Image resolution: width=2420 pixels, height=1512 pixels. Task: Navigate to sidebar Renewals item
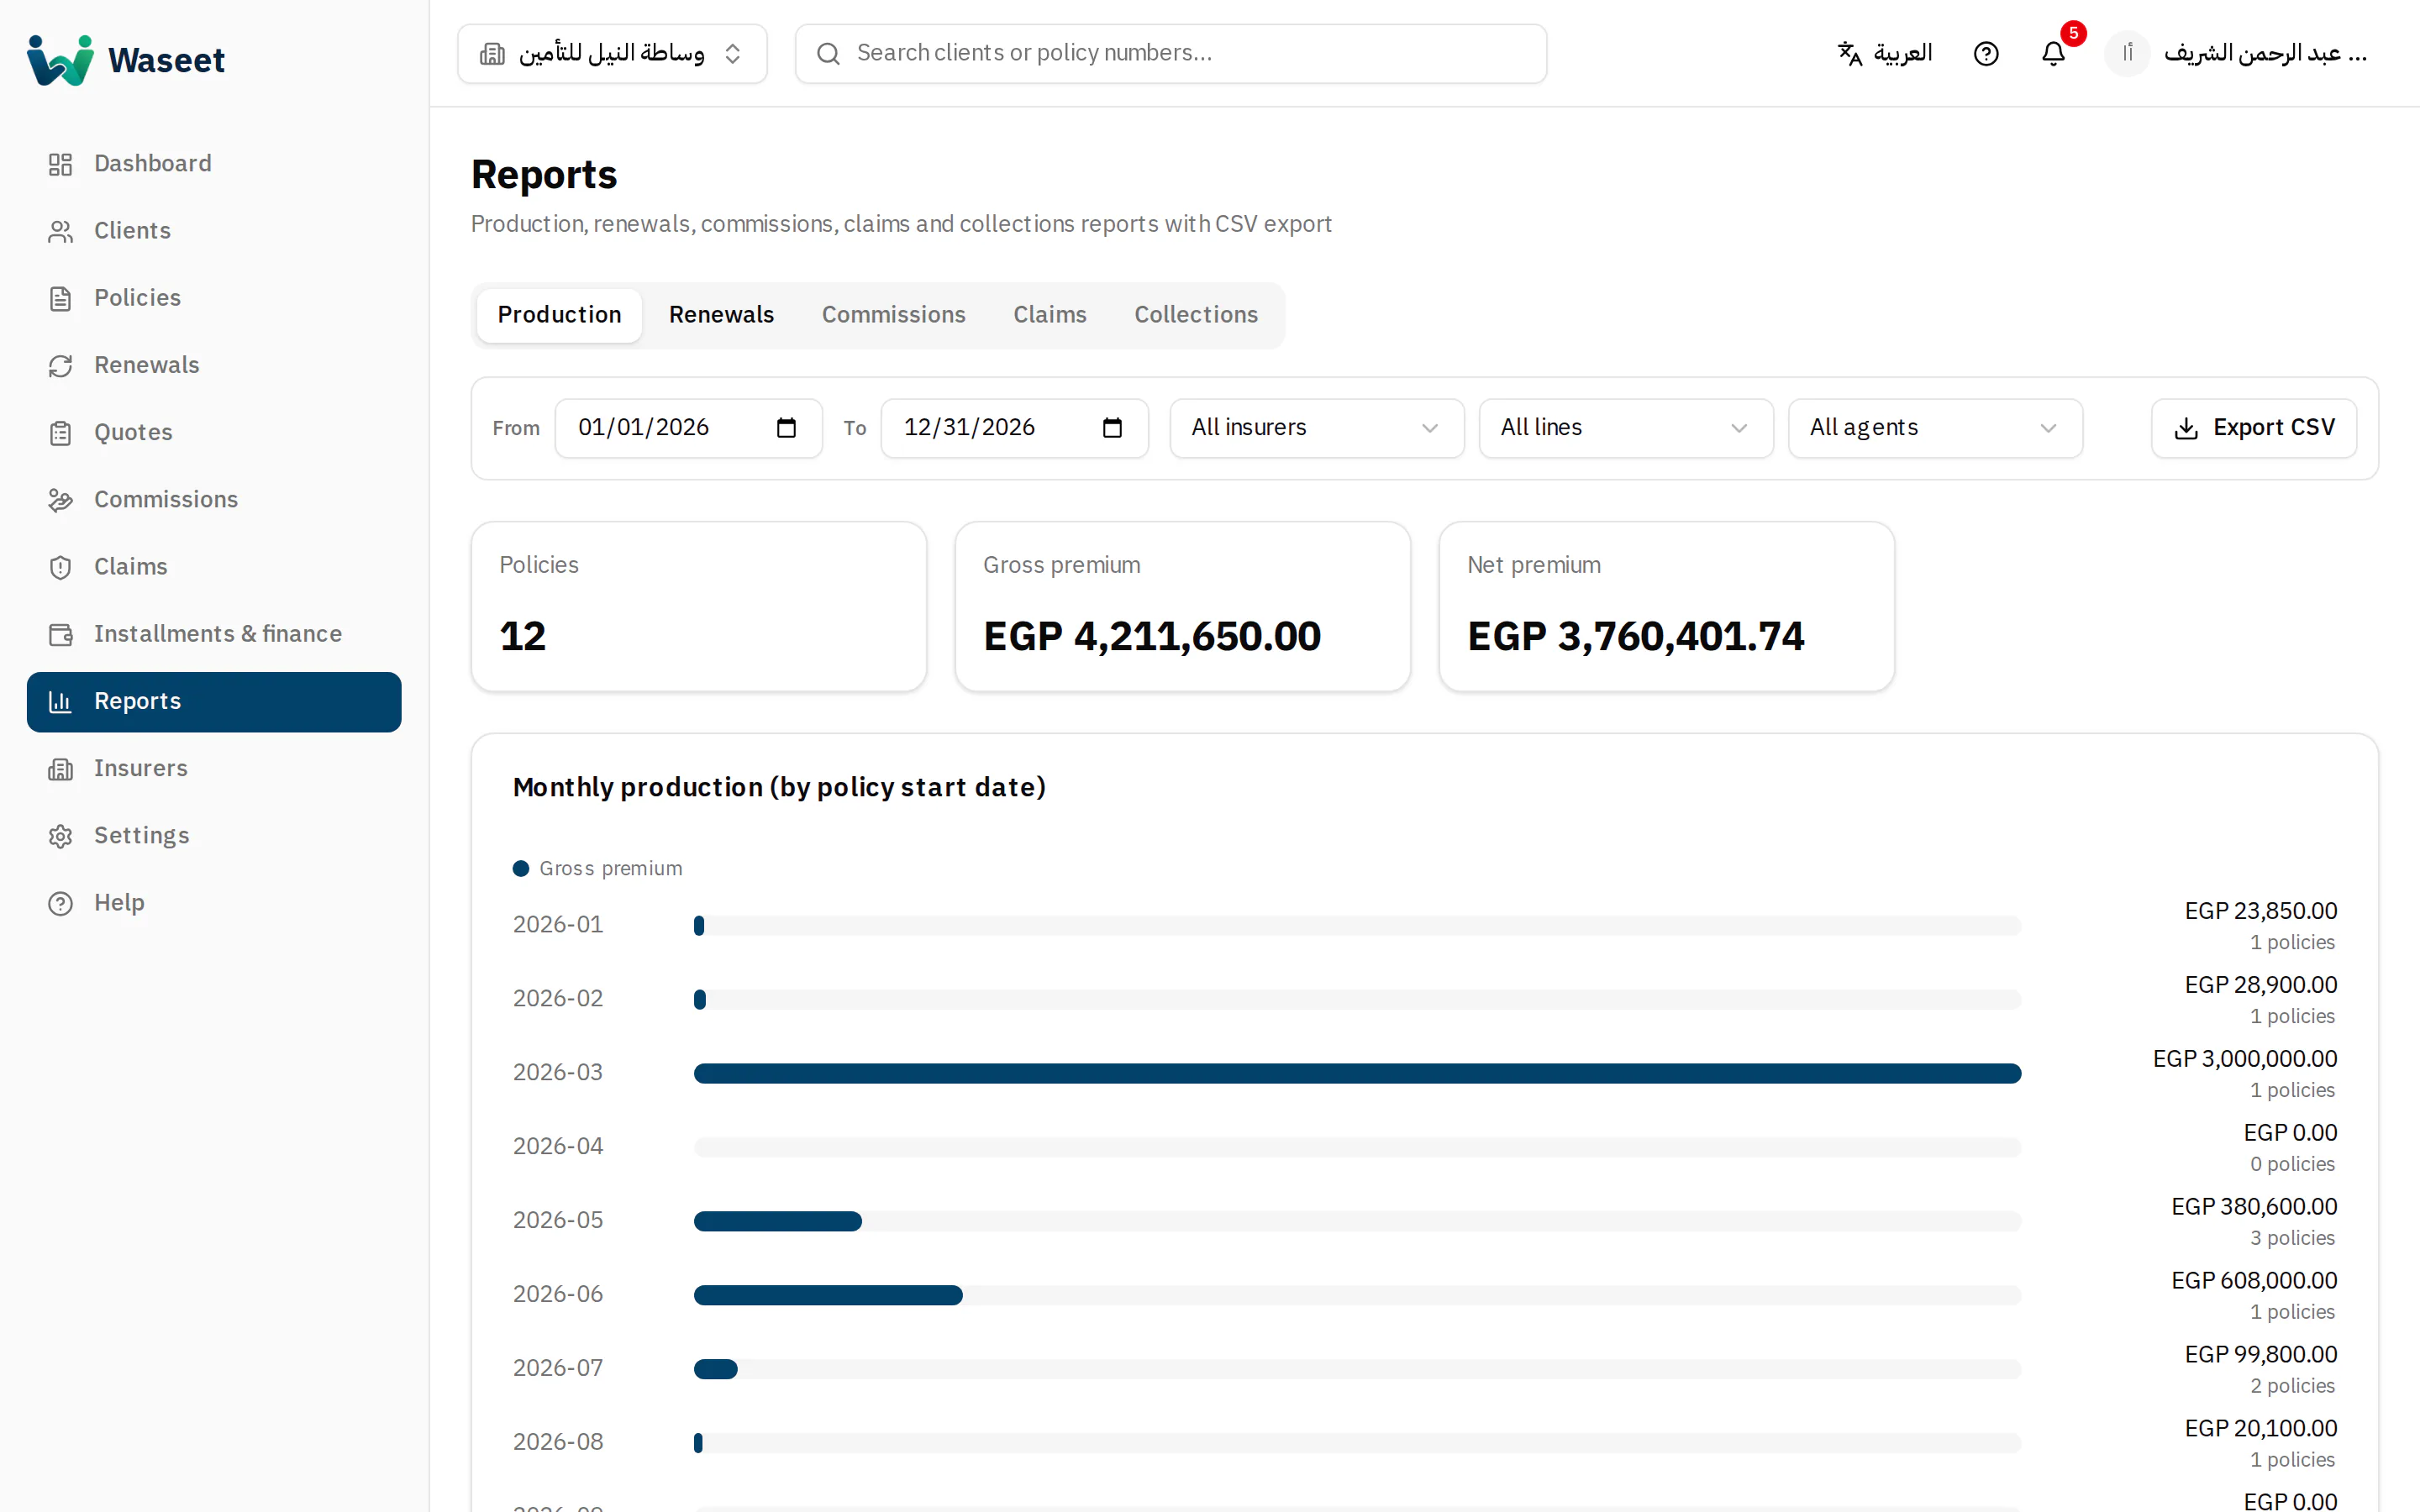click(x=214, y=365)
